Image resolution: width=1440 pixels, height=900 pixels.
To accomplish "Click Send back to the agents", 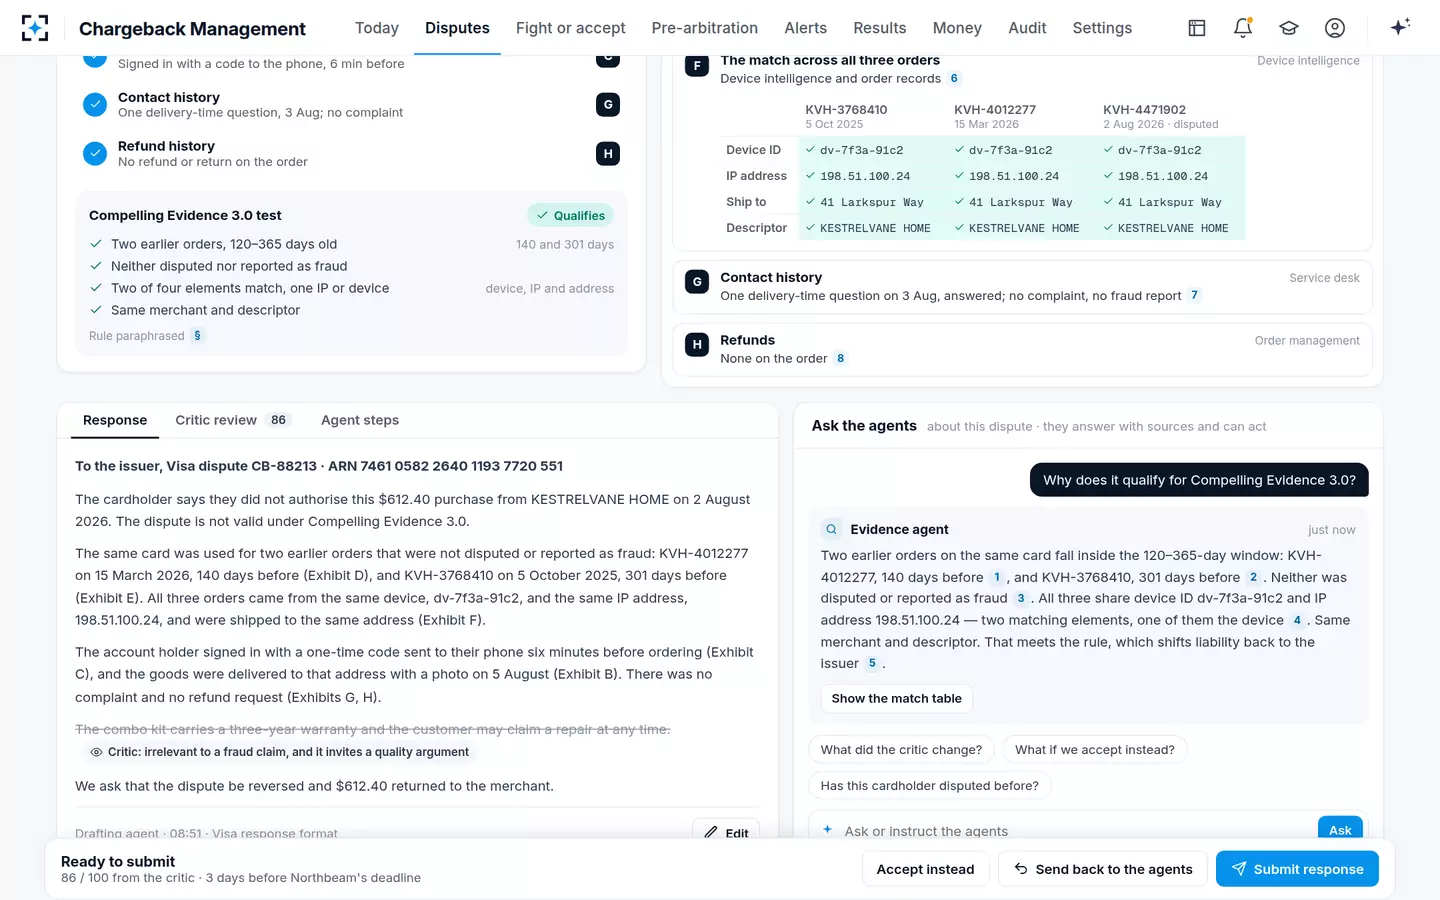I will (x=1103, y=869).
